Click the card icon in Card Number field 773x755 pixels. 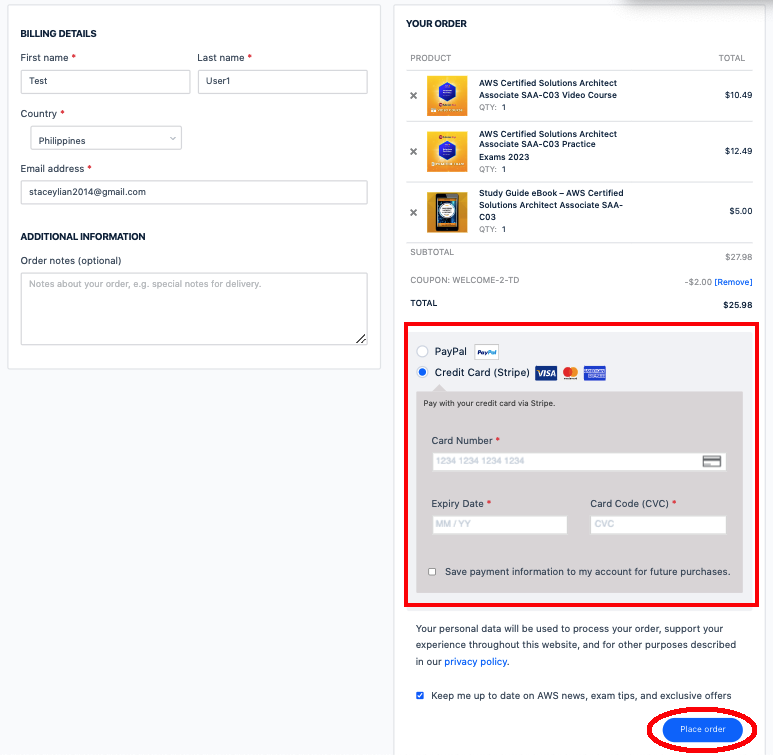point(712,461)
